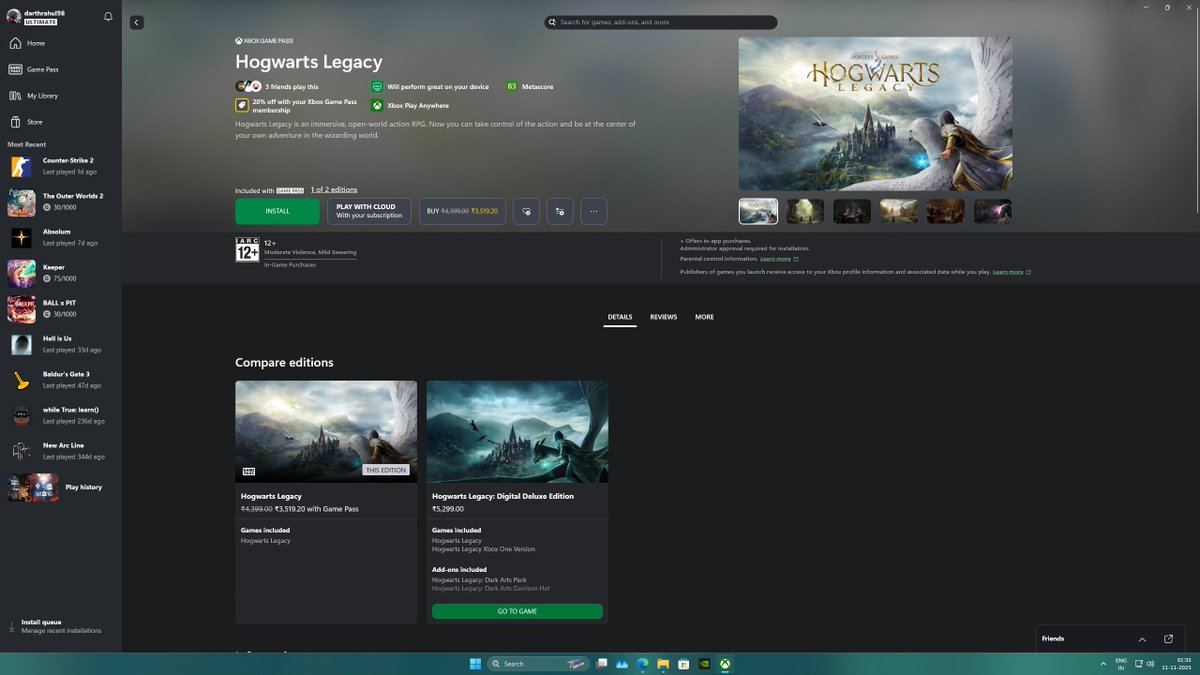Open Microsoft Edge from the taskbar
Image resolution: width=1200 pixels, height=675 pixels.
click(642, 663)
